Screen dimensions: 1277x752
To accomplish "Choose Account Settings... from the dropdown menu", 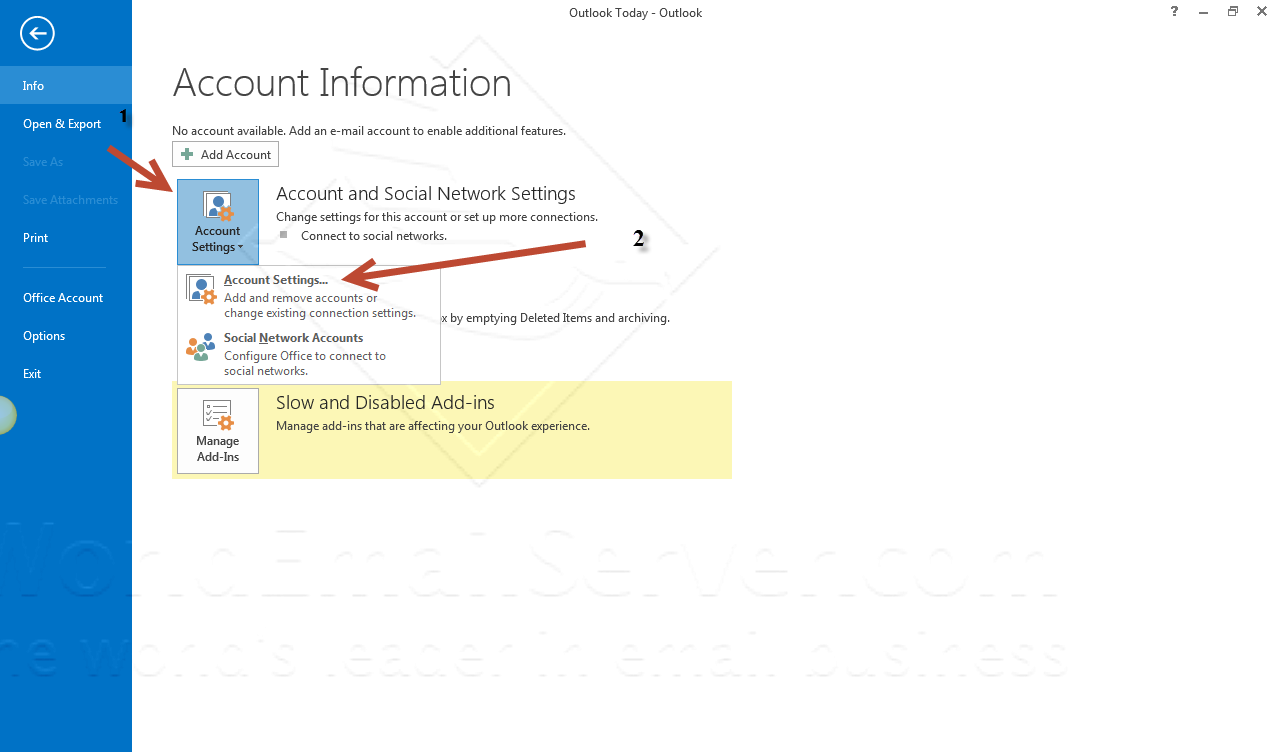I will [x=308, y=296].
